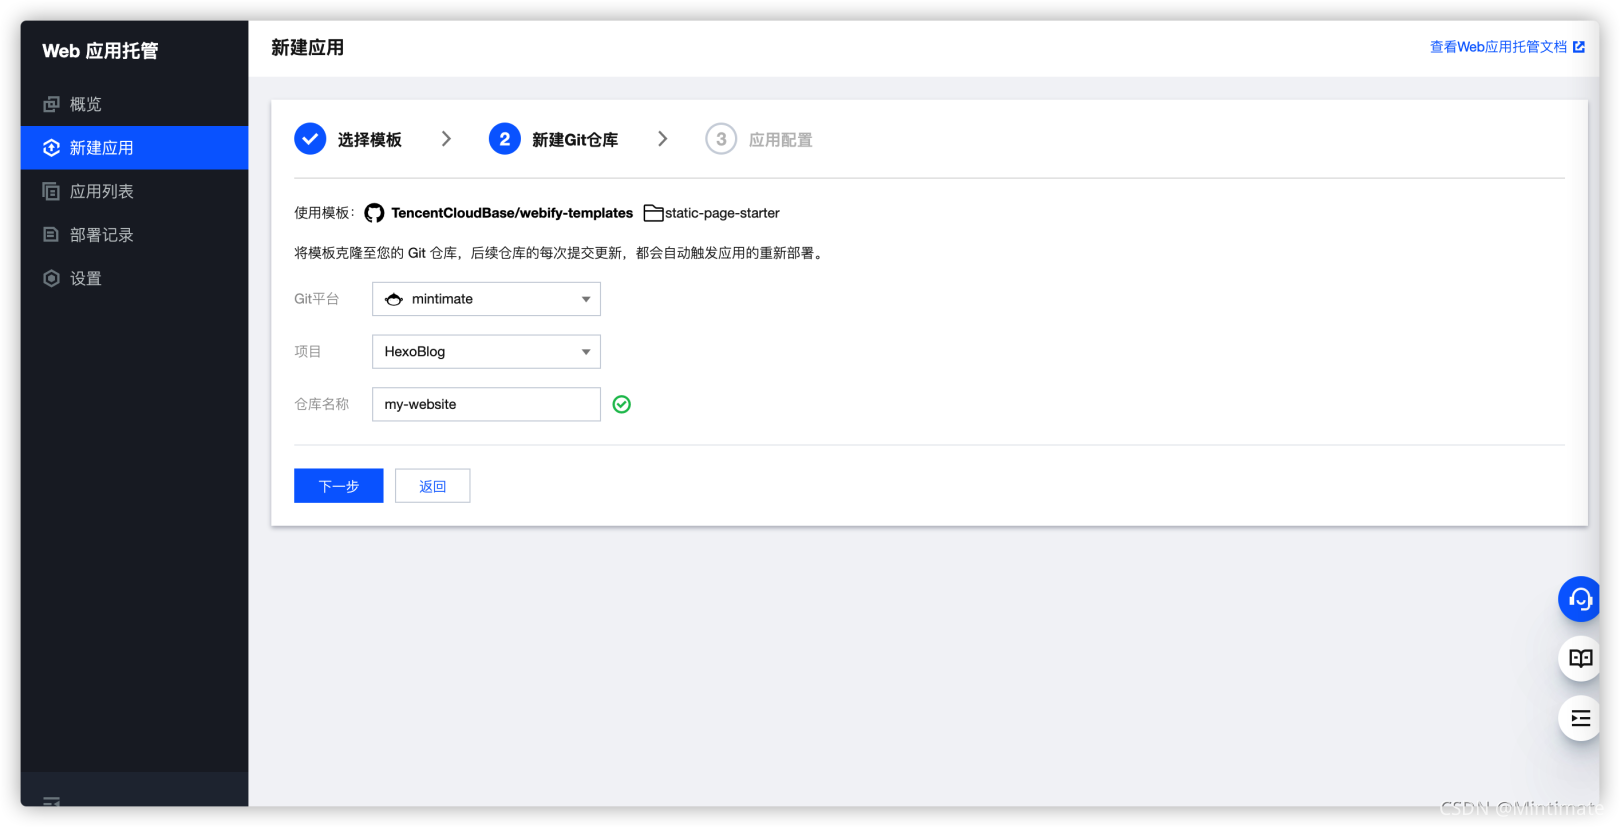Click the 应用列表 list icon
This screenshot has width=1620, height=827.
click(51, 191)
